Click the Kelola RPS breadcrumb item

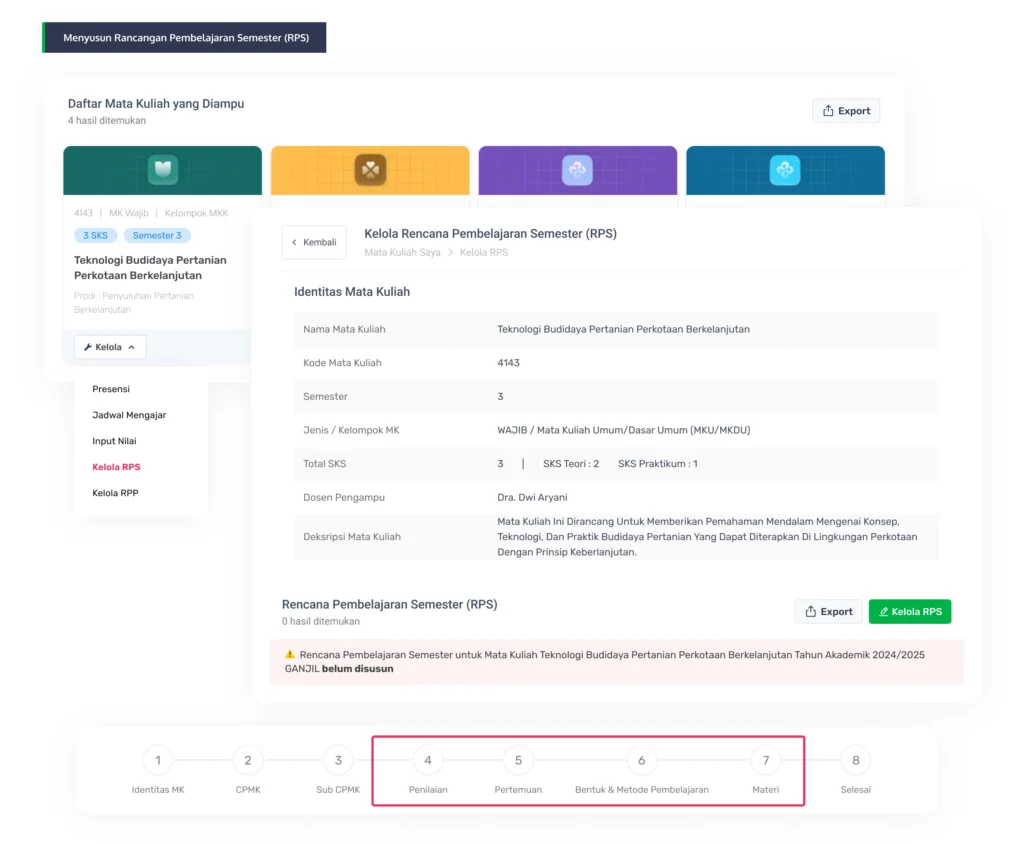pyautogui.click(x=484, y=252)
